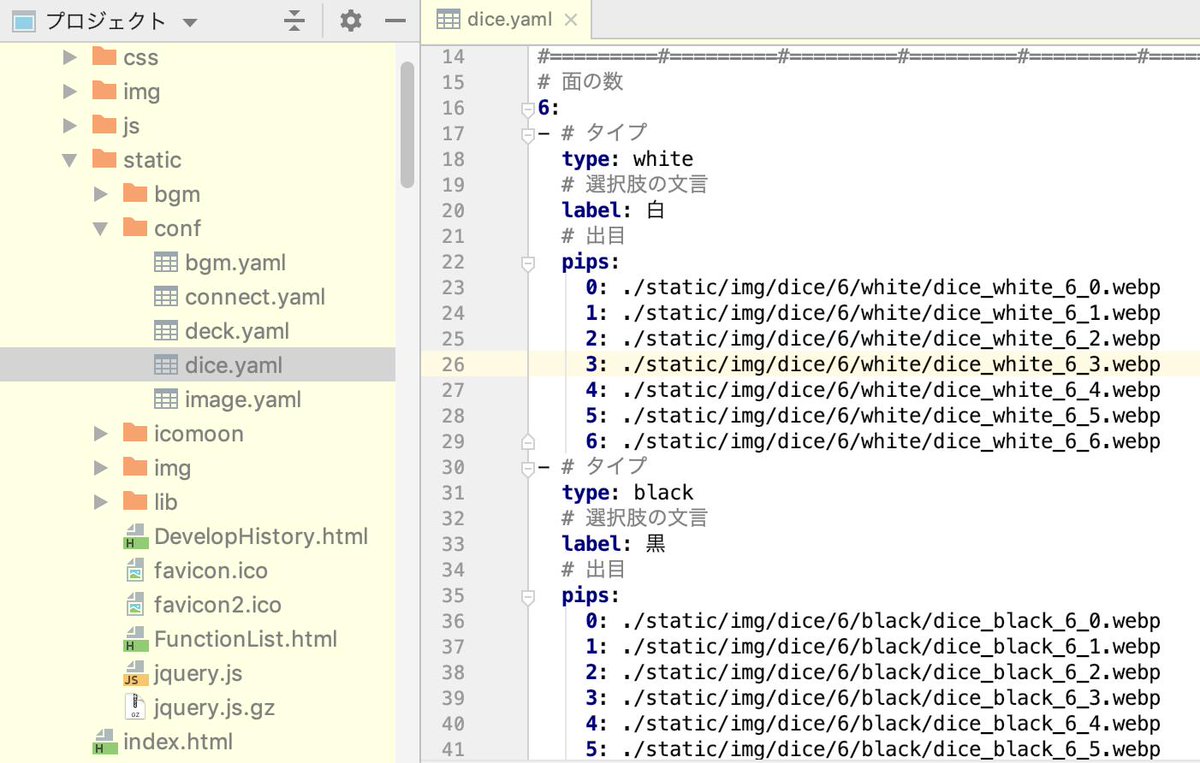Click 'type: black' on line 31
Viewport: 1200px width, 763px height.
[x=627, y=492]
